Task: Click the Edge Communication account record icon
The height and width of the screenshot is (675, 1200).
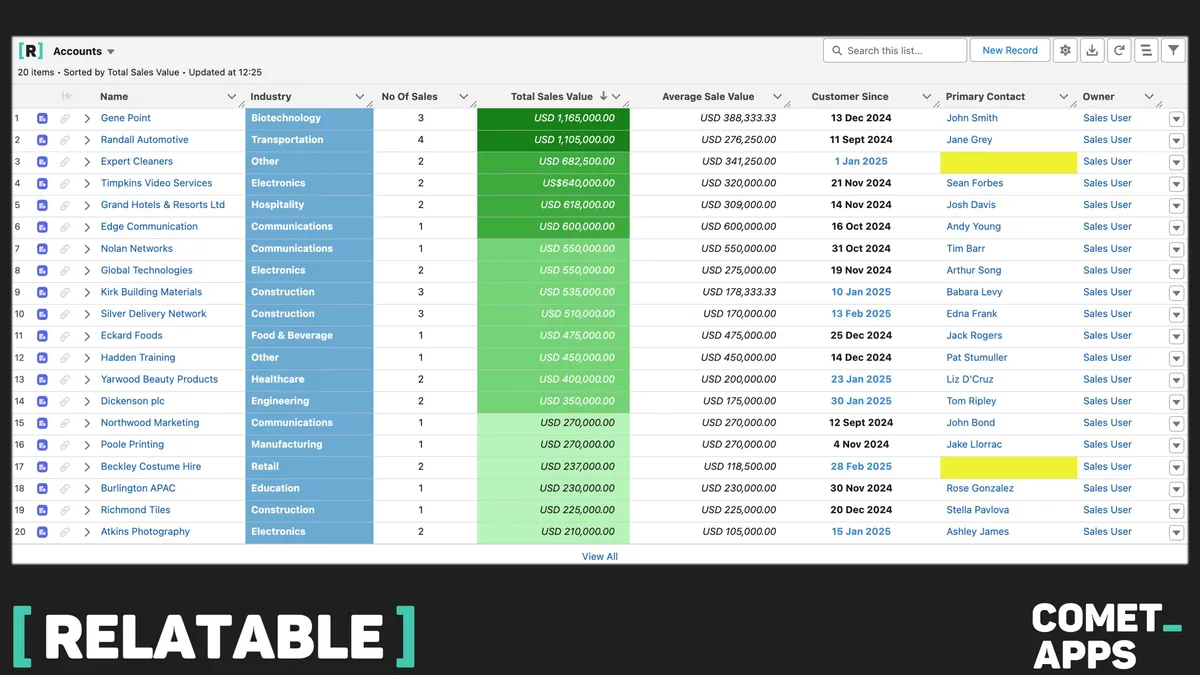Action: point(43,227)
